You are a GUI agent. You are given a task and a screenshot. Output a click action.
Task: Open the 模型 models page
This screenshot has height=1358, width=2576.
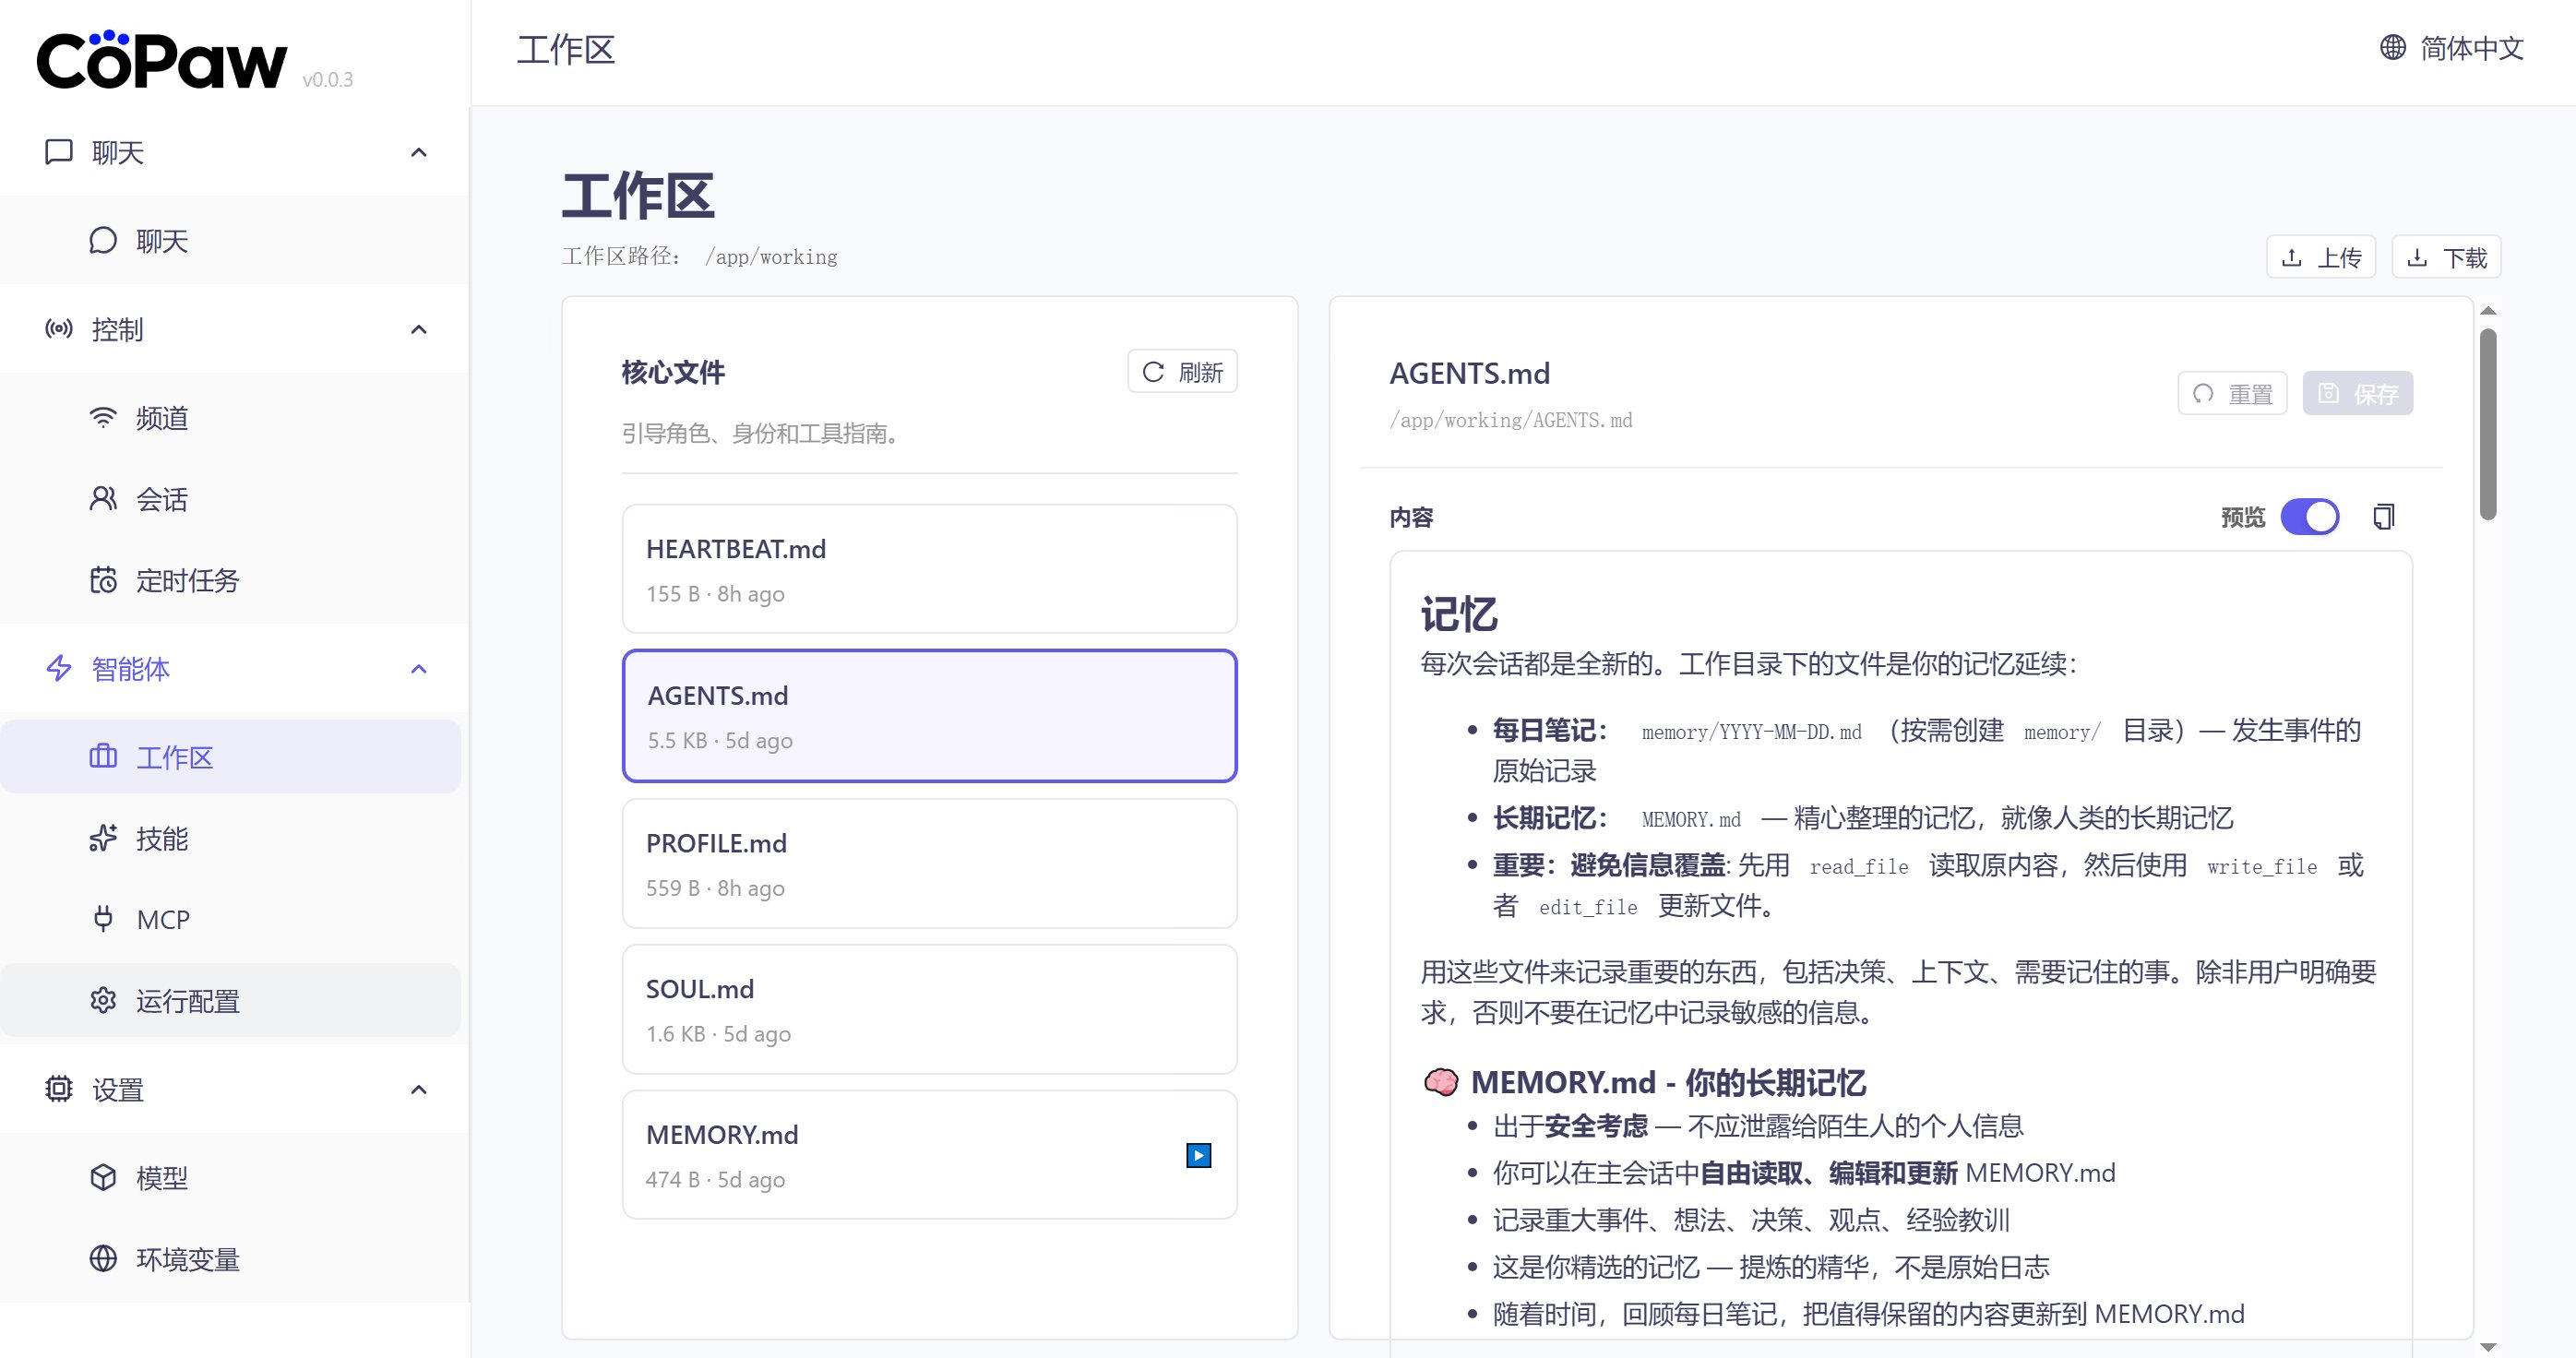click(x=162, y=1177)
